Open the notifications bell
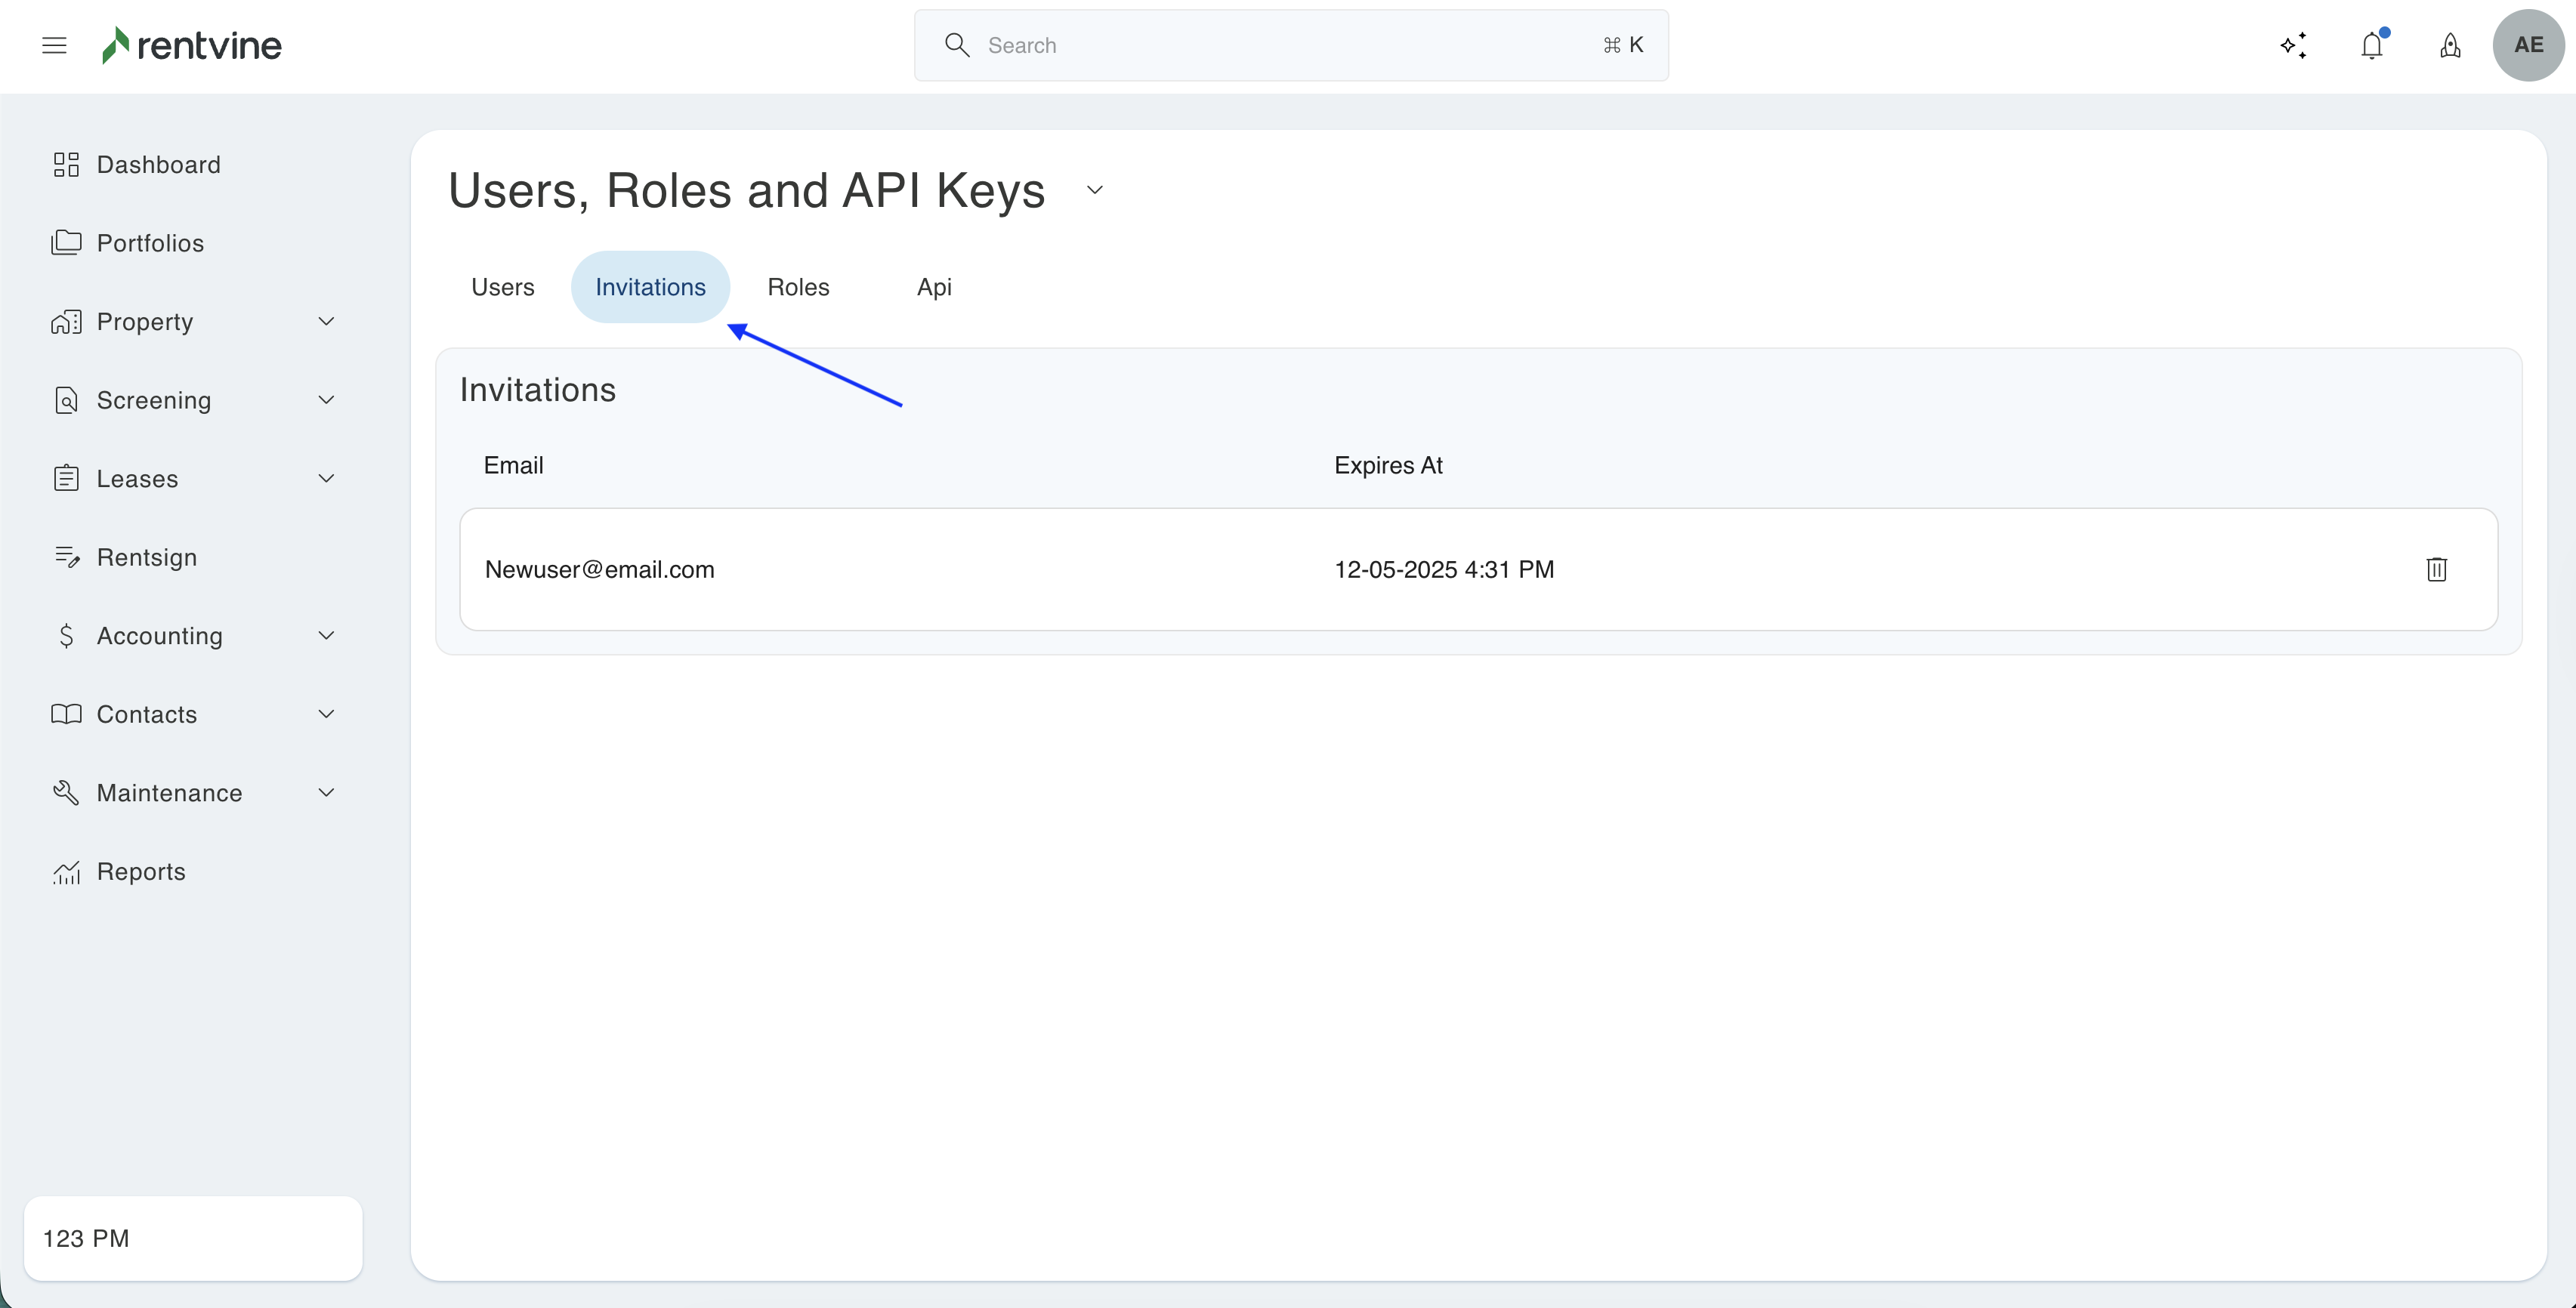 point(2371,45)
